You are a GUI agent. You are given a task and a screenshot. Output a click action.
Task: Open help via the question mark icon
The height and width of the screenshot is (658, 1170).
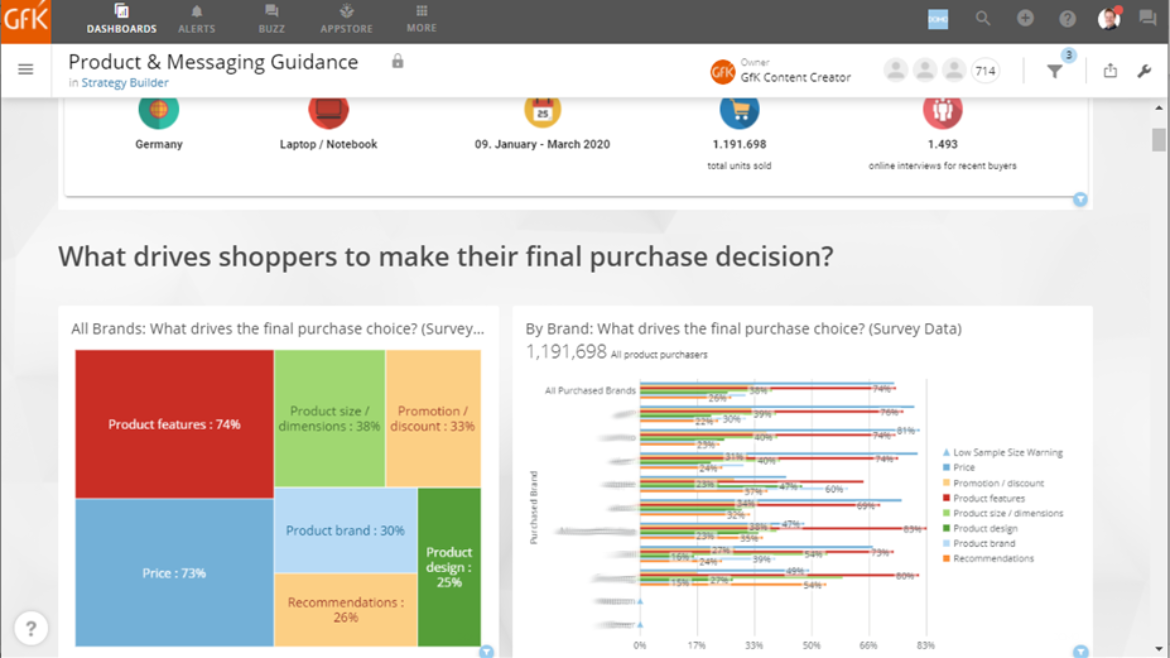tap(1067, 18)
